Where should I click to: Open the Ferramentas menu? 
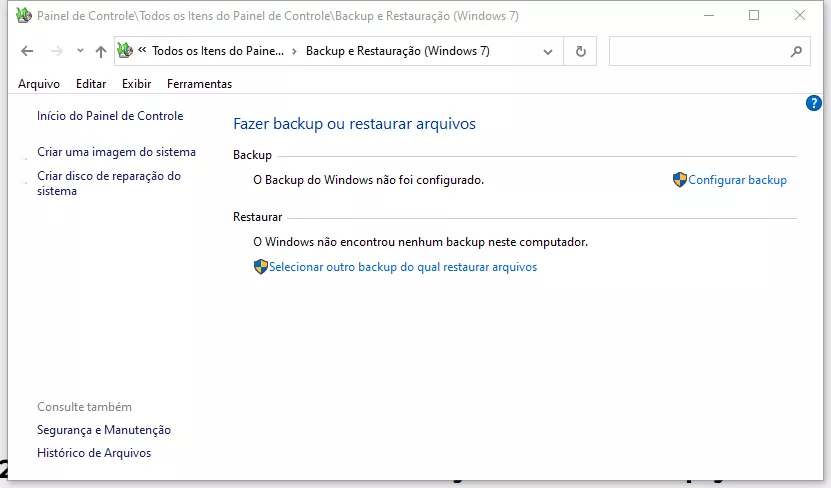pyautogui.click(x=199, y=84)
